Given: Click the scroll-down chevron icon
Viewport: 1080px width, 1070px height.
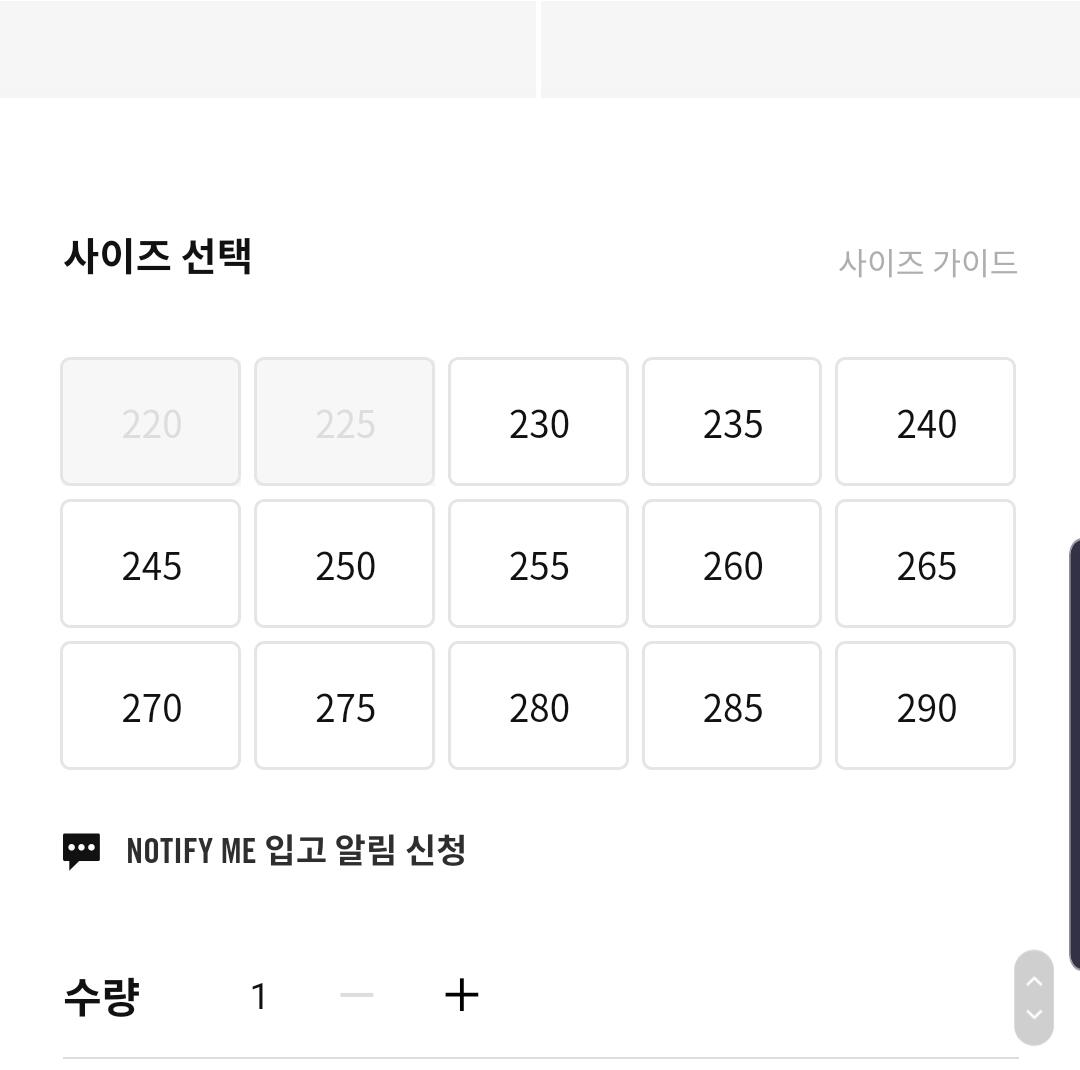Looking at the screenshot, I should click(1034, 1014).
